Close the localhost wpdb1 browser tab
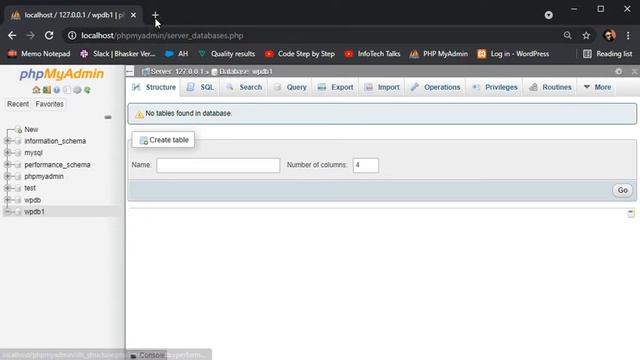This screenshot has width=640, height=360. (x=133, y=15)
